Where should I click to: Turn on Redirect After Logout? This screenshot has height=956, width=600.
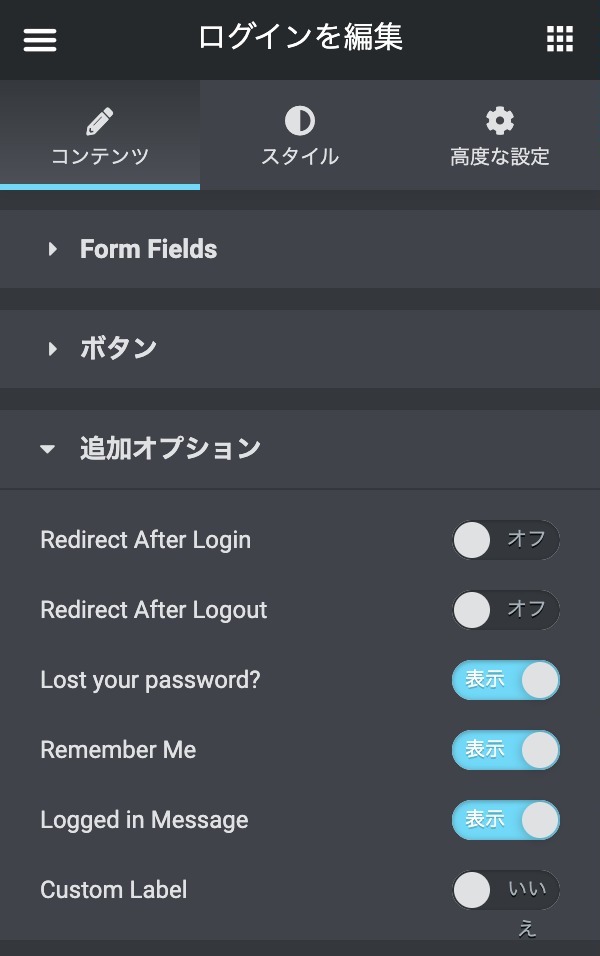click(x=505, y=610)
